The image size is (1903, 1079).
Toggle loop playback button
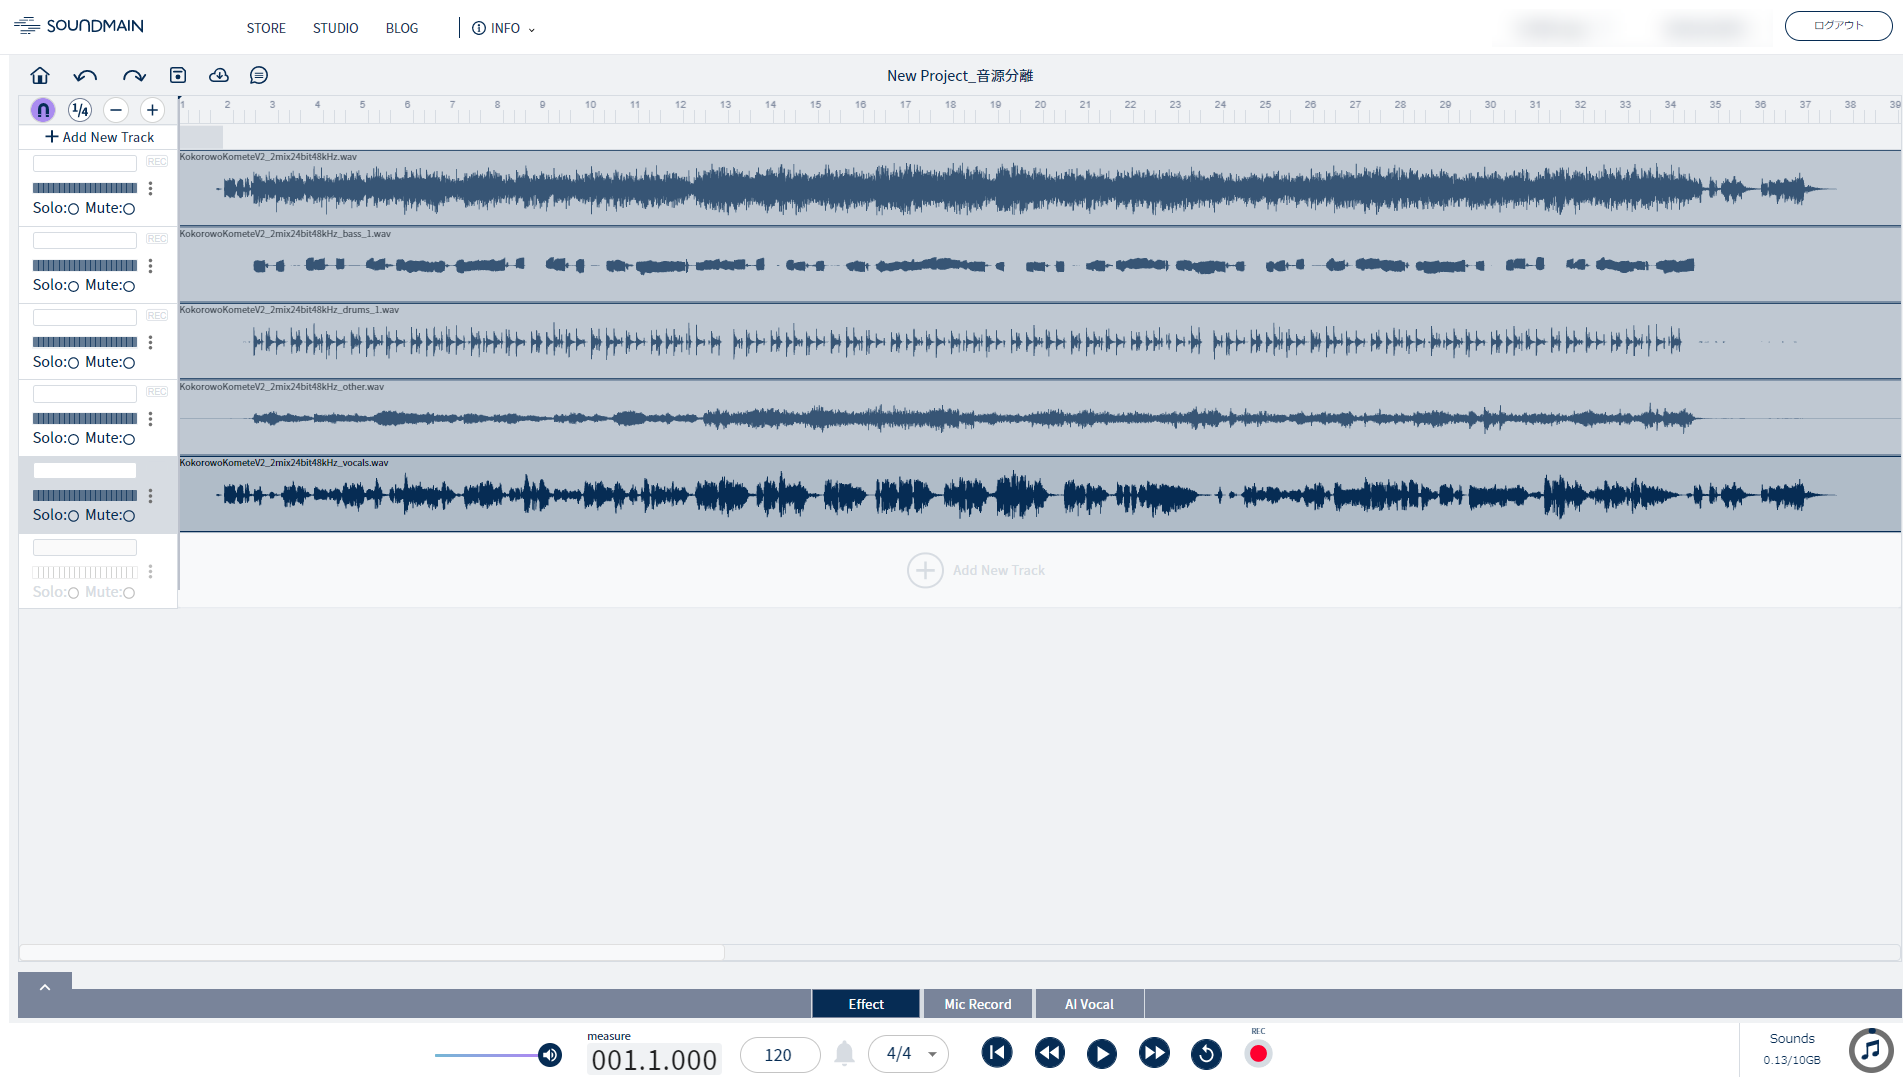coord(1207,1054)
